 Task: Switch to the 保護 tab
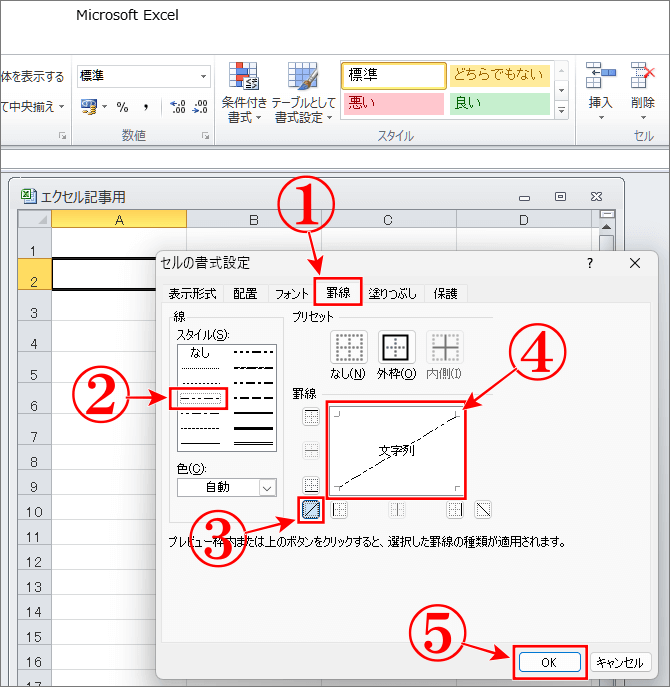pyautogui.click(x=445, y=294)
